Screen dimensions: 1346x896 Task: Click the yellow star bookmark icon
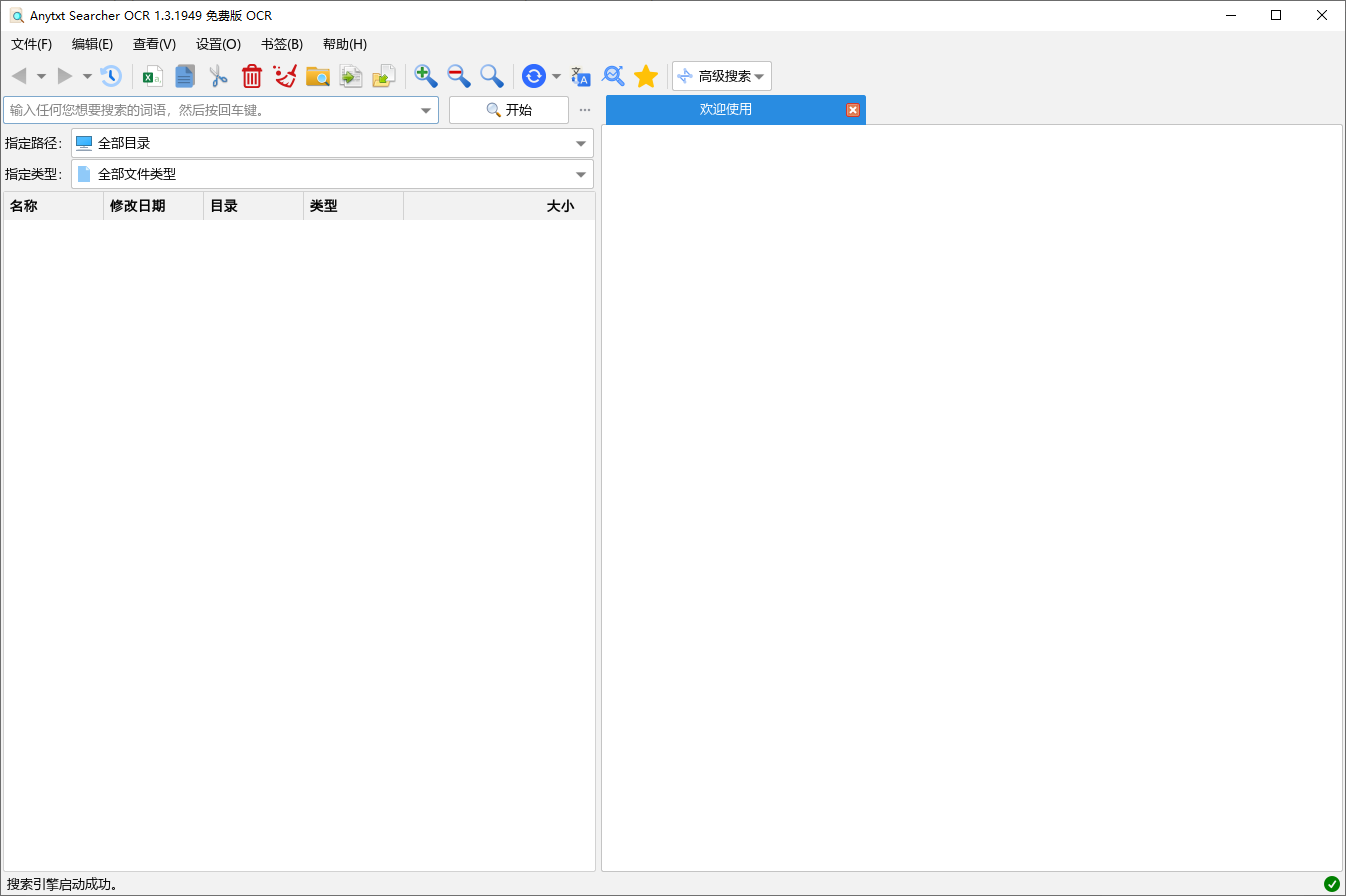pyautogui.click(x=646, y=76)
